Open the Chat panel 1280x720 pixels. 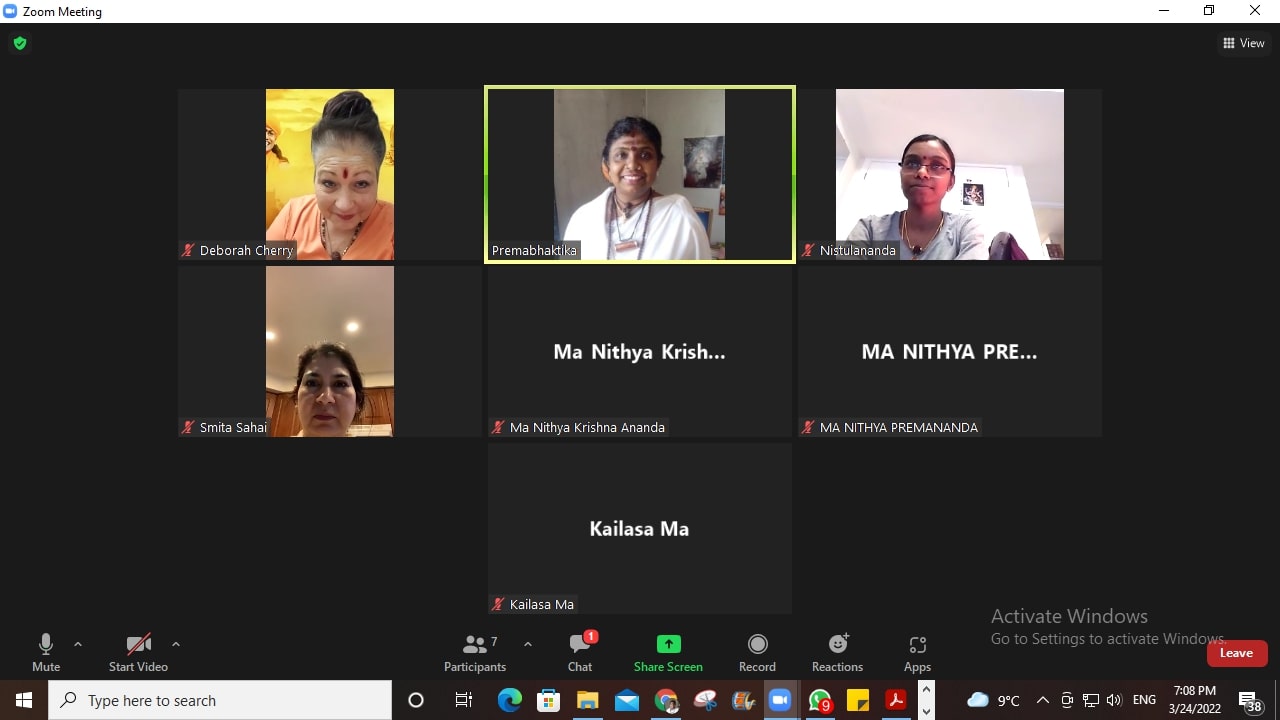[580, 653]
